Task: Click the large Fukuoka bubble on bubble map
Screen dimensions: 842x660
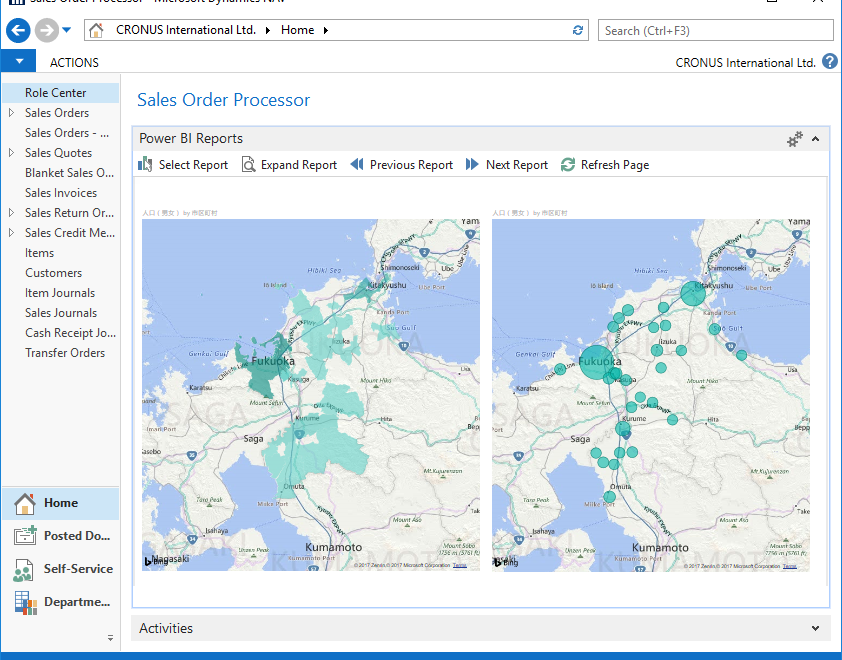Action: (597, 363)
